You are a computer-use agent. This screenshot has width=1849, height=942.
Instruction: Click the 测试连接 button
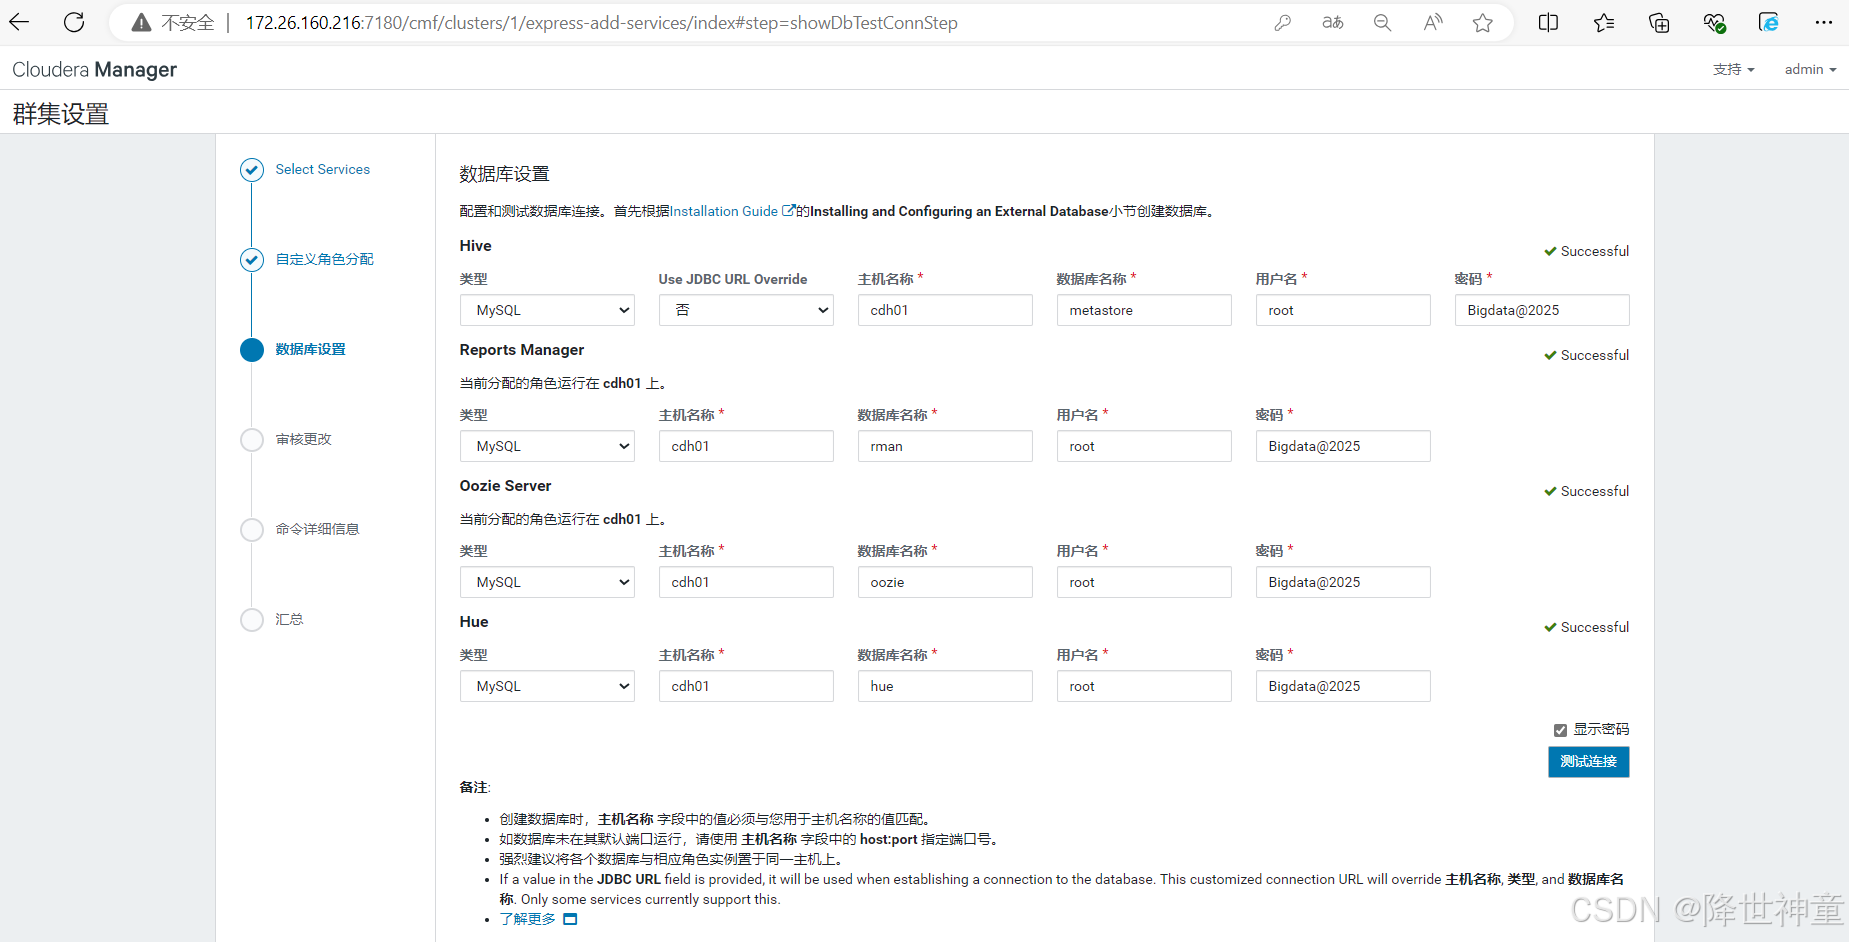(x=1588, y=762)
